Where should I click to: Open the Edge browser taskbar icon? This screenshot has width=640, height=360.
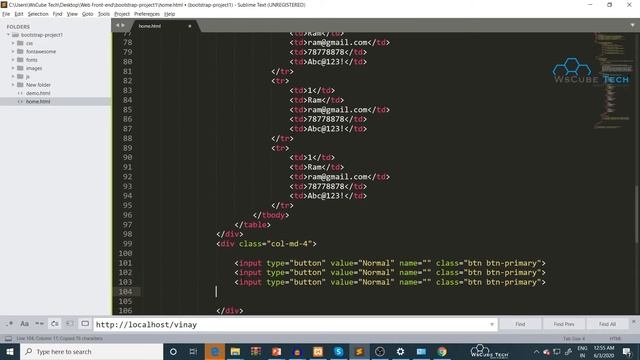tap(215, 351)
